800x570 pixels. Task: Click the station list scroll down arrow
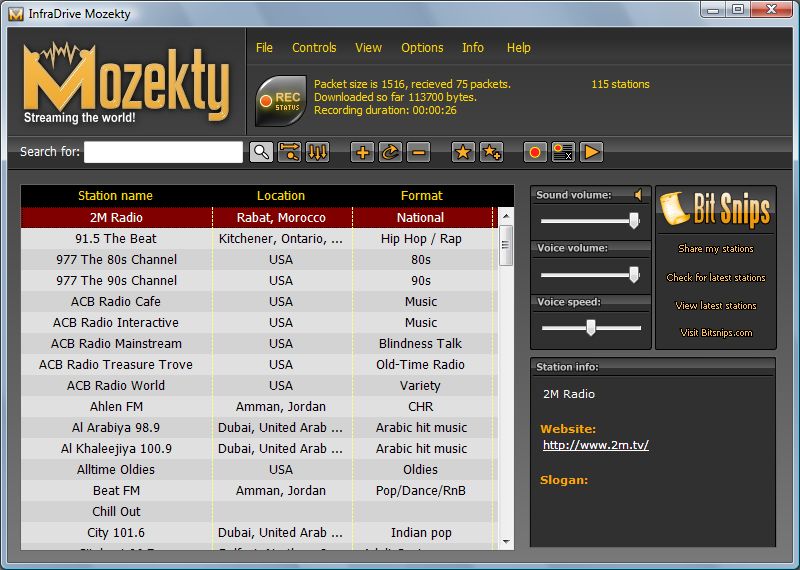click(x=506, y=542)
